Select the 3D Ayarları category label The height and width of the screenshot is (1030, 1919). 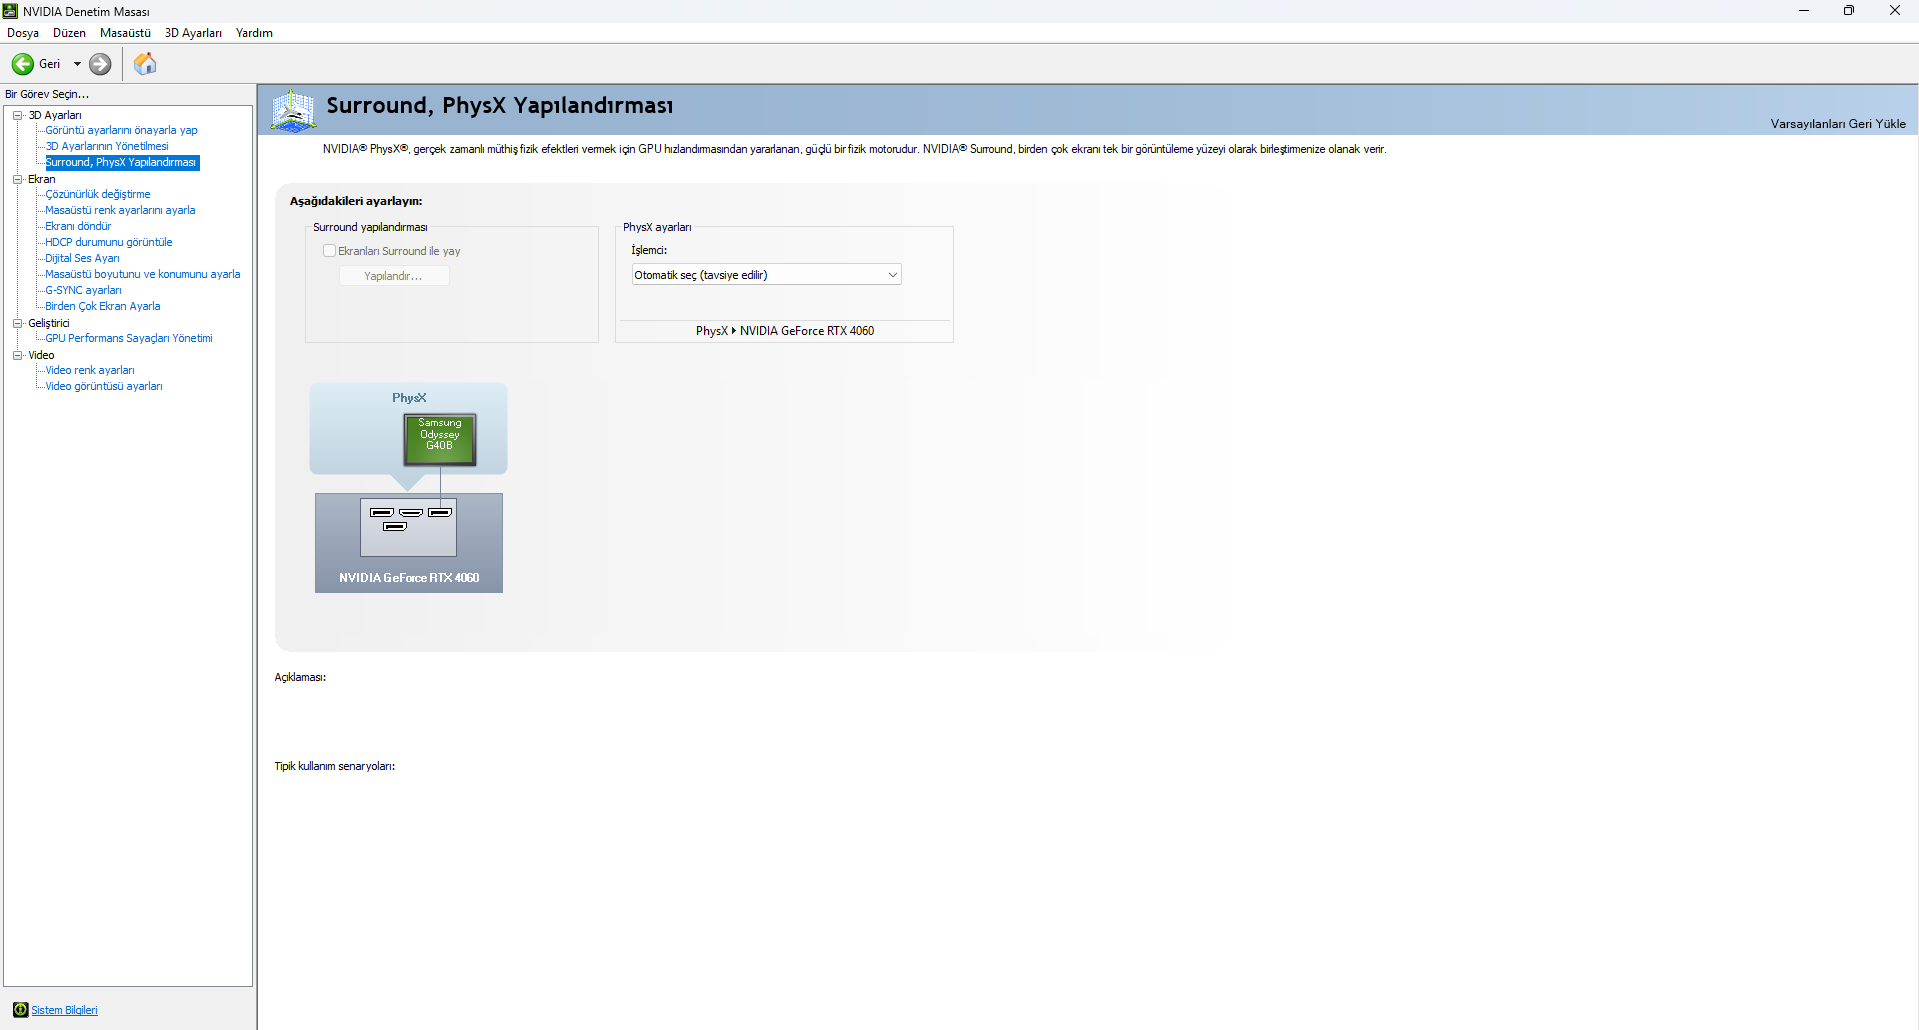click(x=55, y=115)
